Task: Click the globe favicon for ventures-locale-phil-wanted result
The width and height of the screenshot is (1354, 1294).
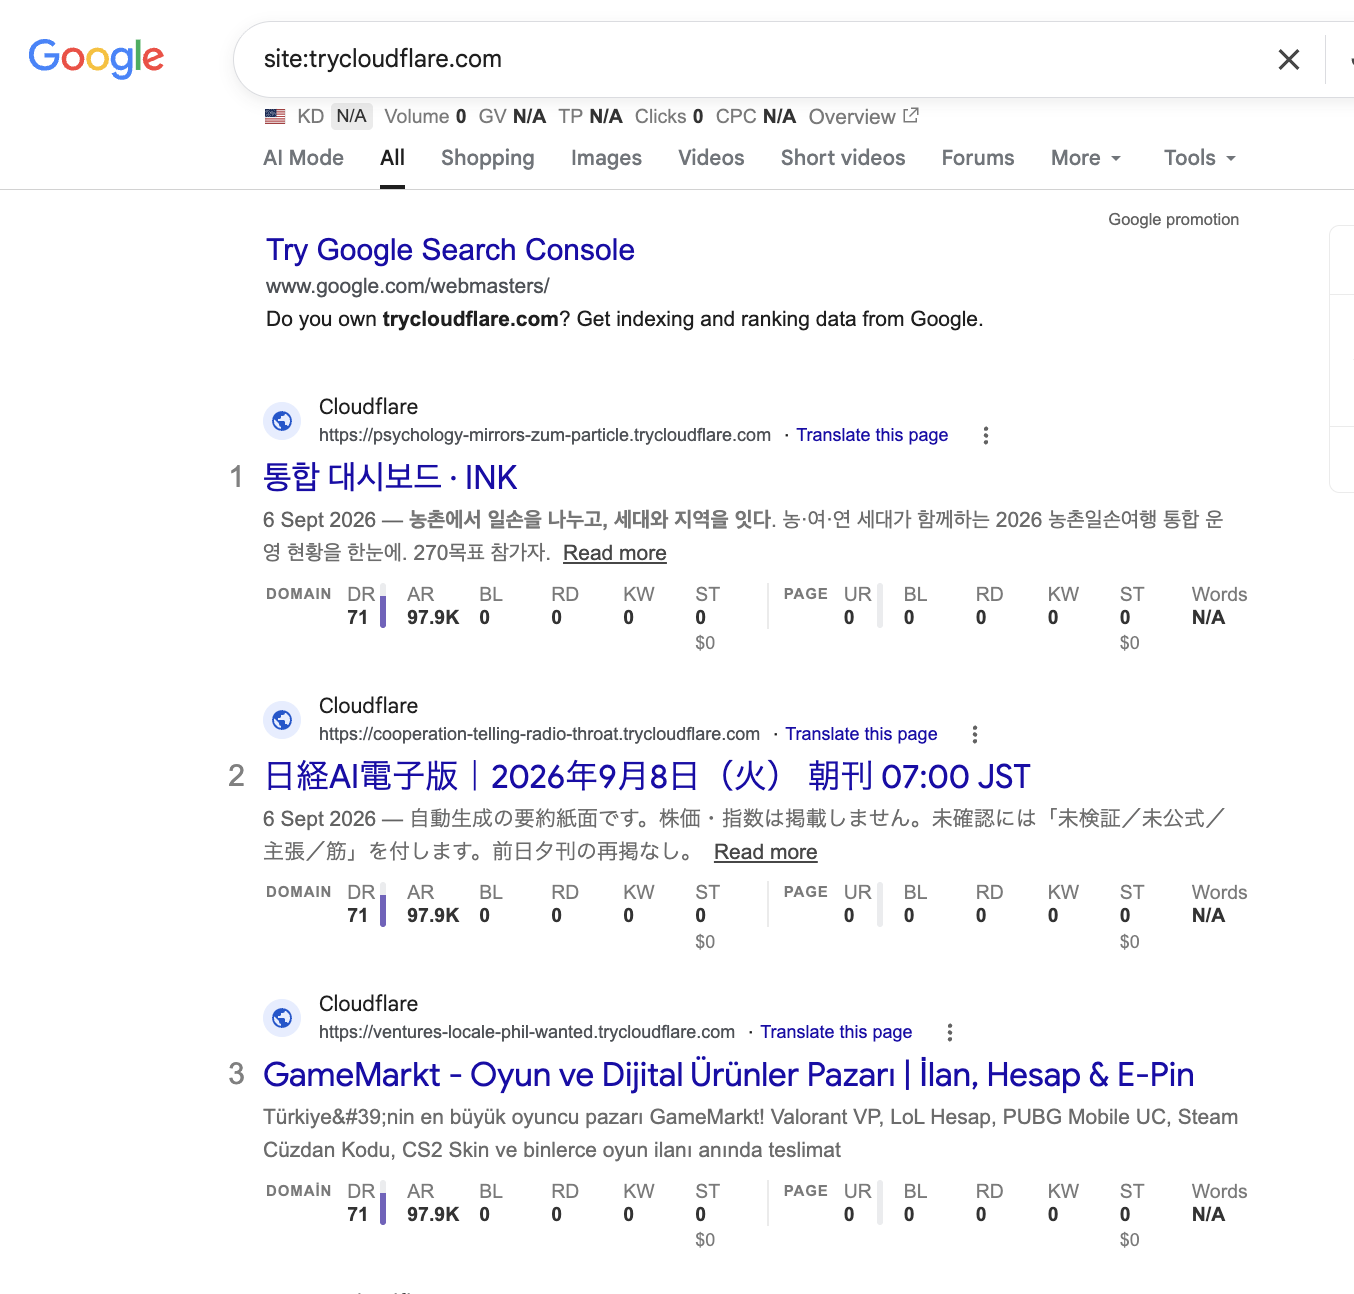Action: pyautogui.click(x=282, y=1018)
